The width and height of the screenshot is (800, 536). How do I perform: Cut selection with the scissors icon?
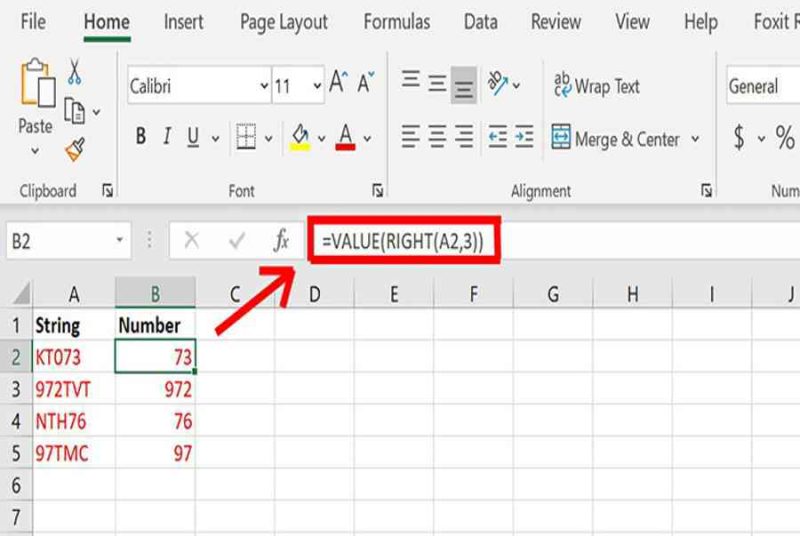pos(74,71)
